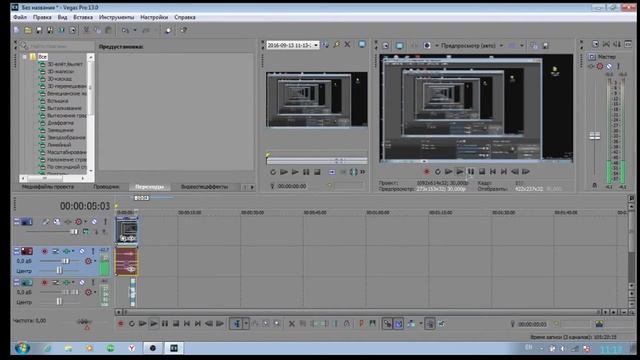Click the Split event icon in the bottom toolbar
This screenshot has width=640, height=360.
click(x=336, y=324)
